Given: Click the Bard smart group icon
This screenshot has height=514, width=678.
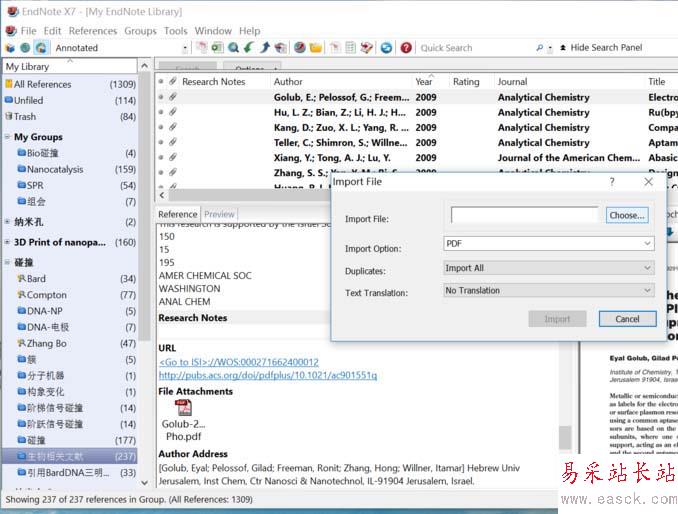Looking at the screenshot, I should pyautogui.click(x=21, y=278).
